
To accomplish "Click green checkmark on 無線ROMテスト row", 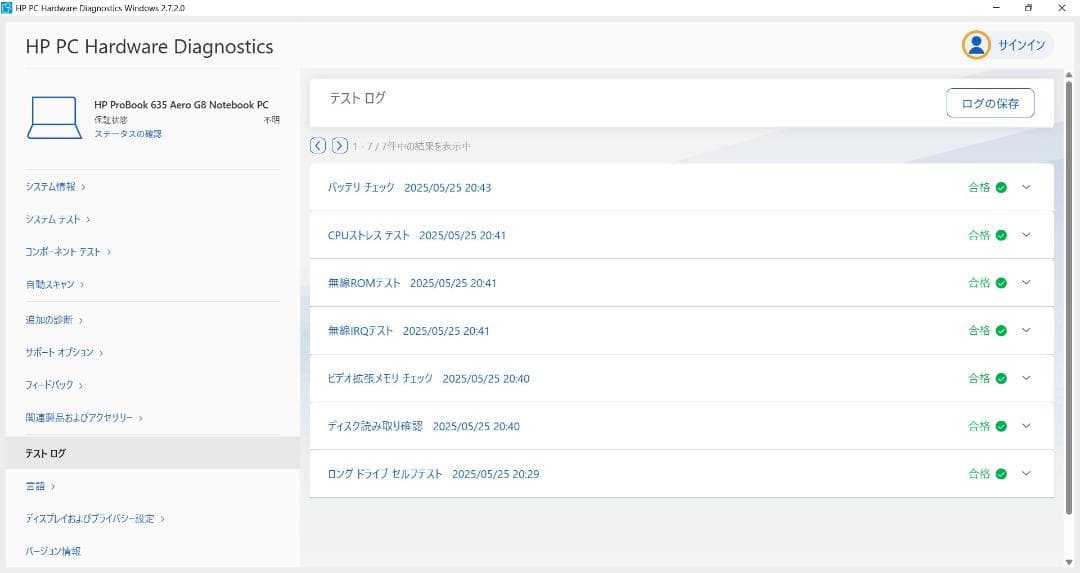I will [x=1001, y=283].
